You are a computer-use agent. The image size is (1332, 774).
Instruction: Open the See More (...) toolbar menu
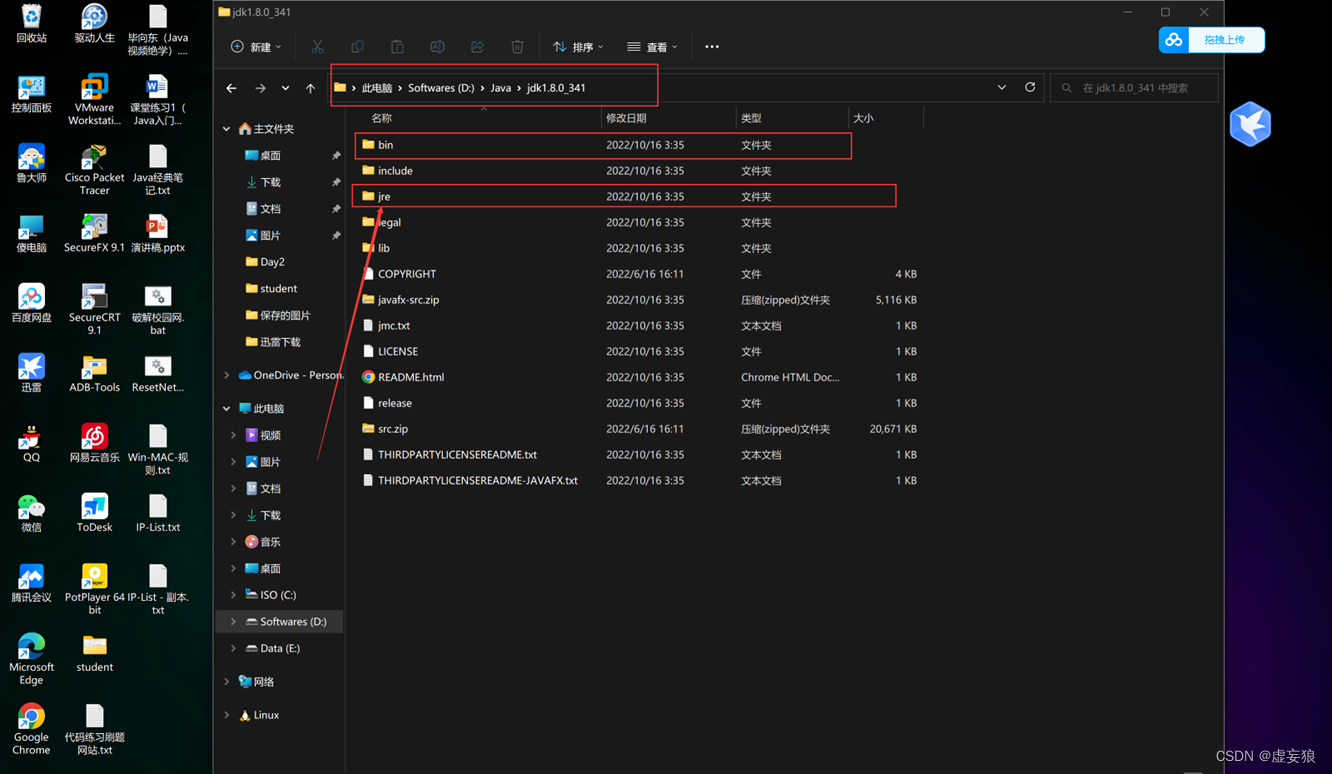point(711,46)
